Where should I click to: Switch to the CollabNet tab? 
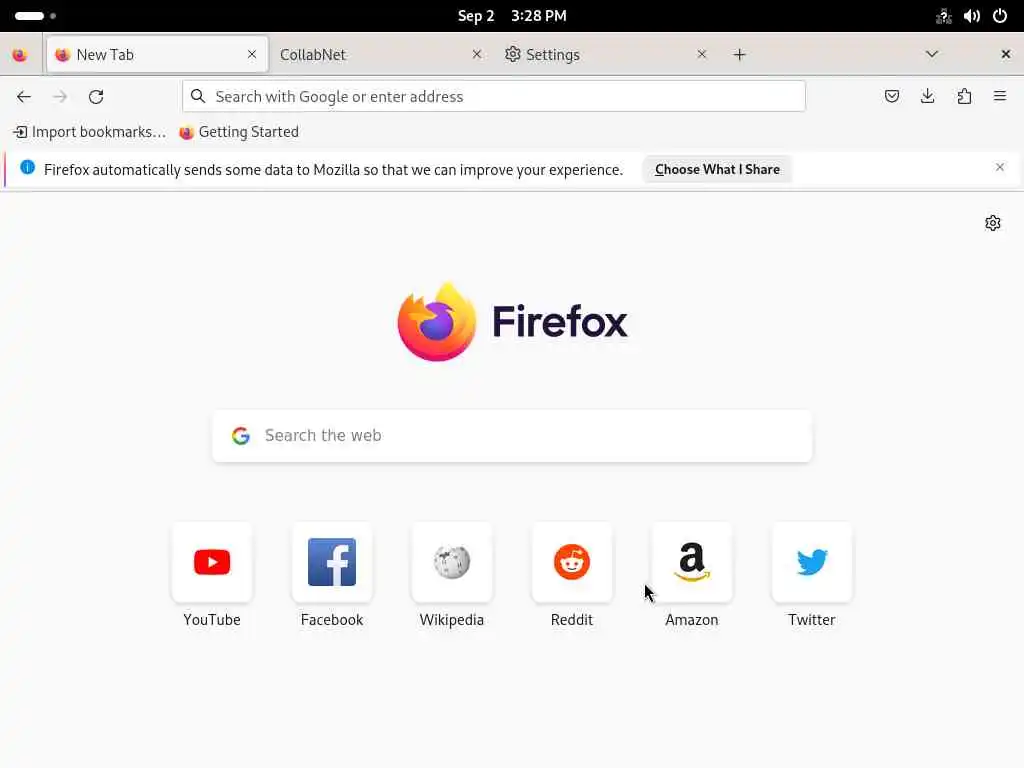coord(381,54)
